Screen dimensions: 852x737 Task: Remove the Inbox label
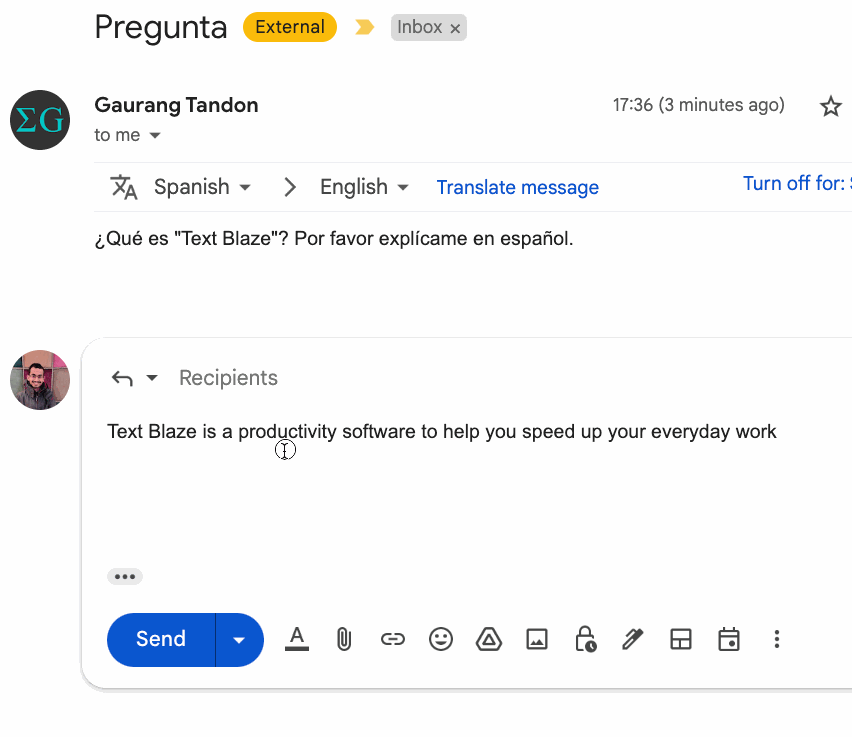point(455,28)
